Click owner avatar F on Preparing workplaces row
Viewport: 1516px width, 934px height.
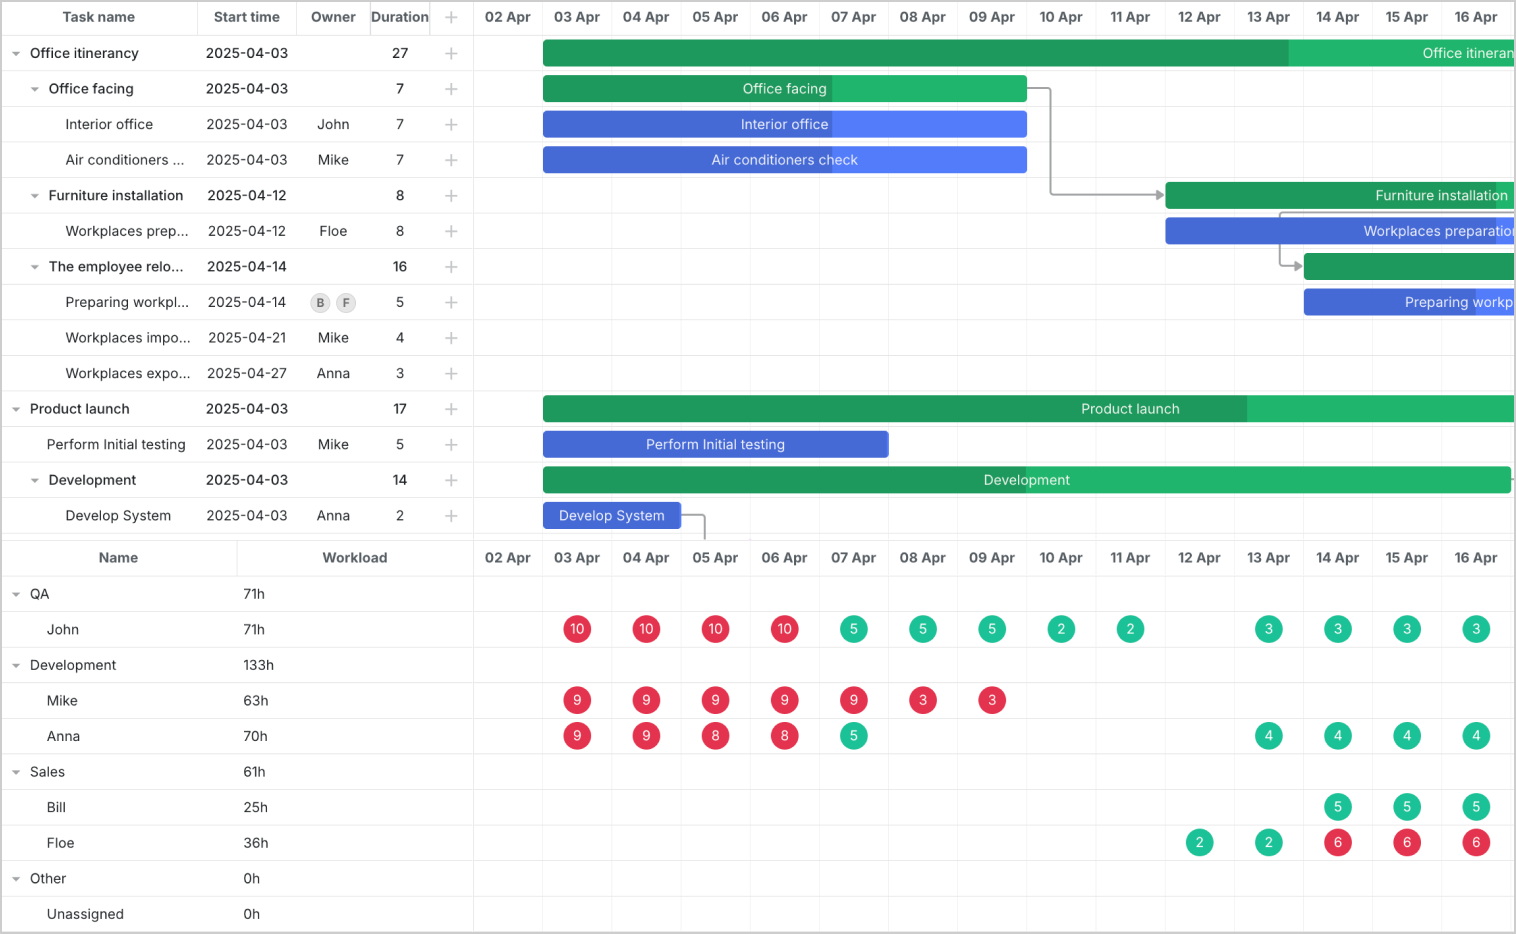pyautogui.click(x=346, y=302)
